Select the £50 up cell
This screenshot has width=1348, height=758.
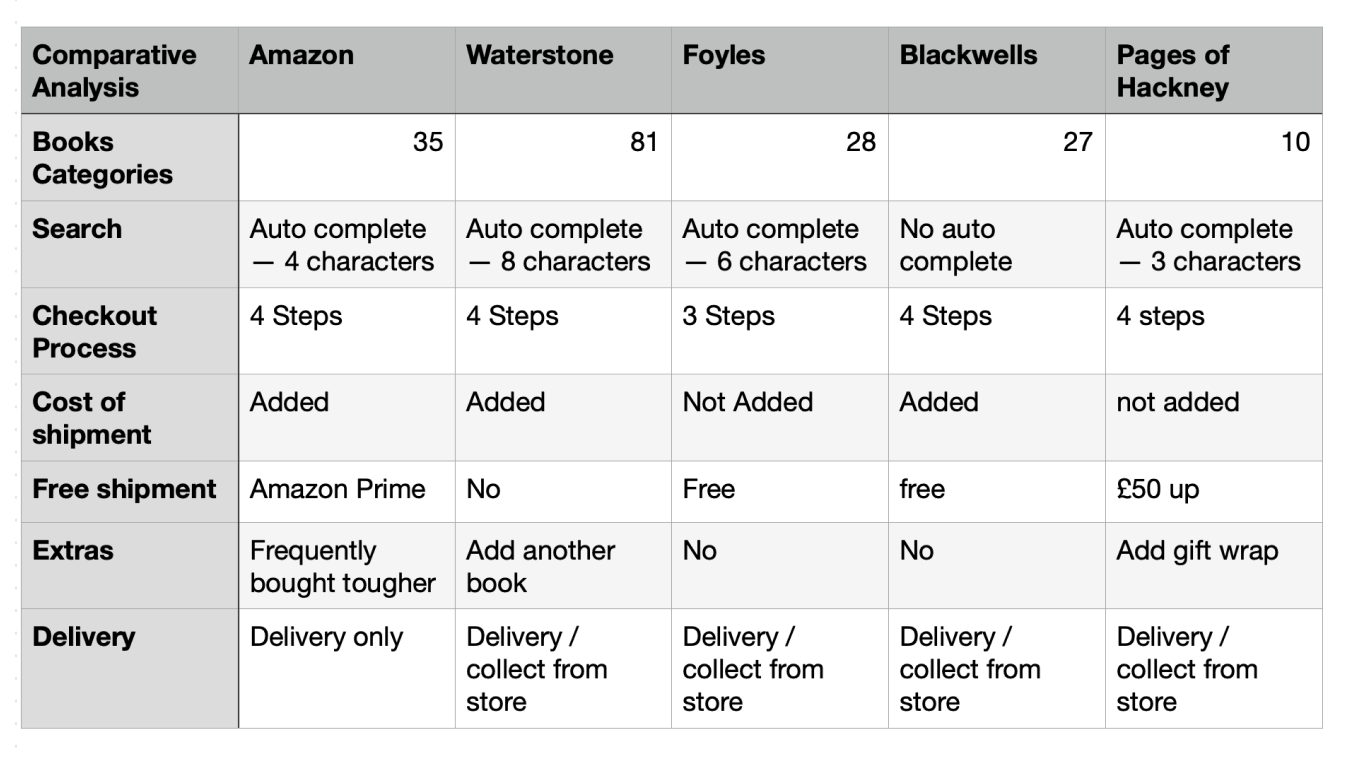coord(1214,491)
